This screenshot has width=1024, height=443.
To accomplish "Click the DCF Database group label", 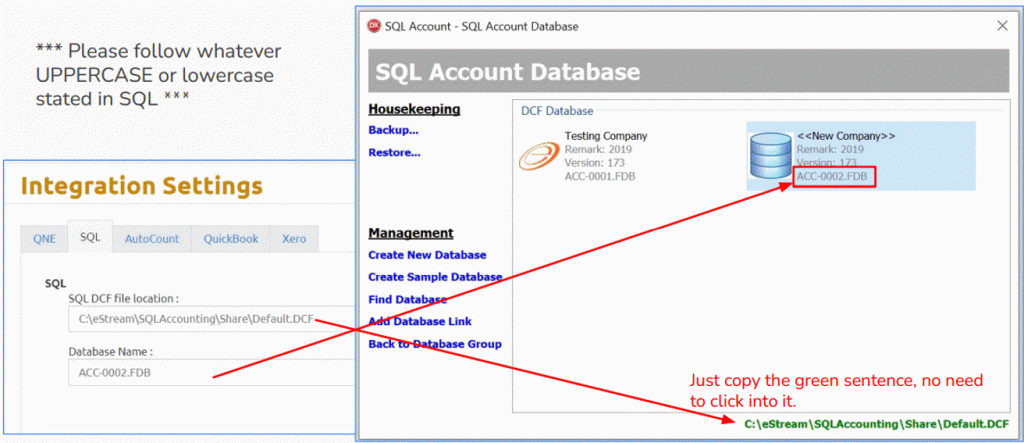I will 557,111.
